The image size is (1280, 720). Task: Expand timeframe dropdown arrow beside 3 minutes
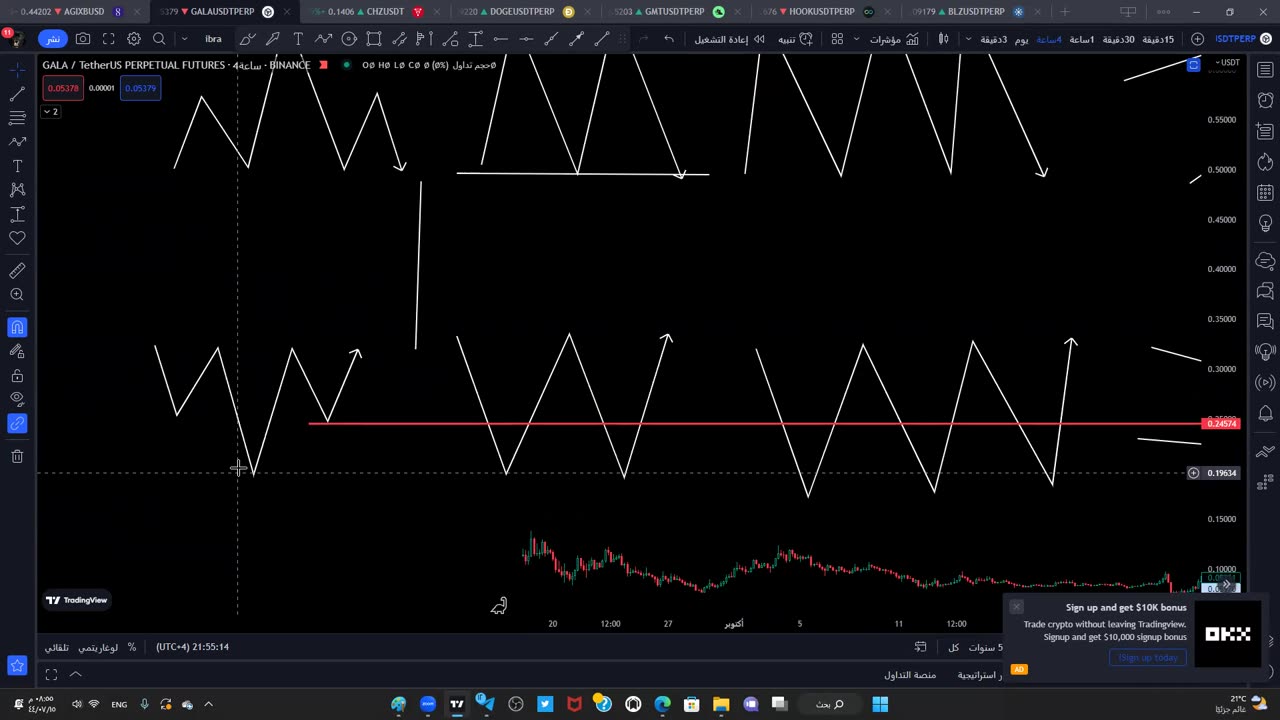(x=968, y=39)
